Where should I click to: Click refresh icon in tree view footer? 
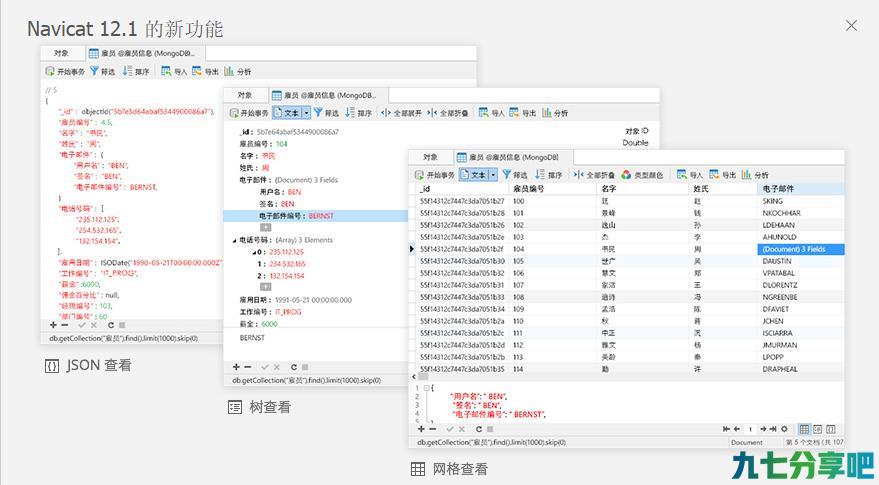(294, 367)
